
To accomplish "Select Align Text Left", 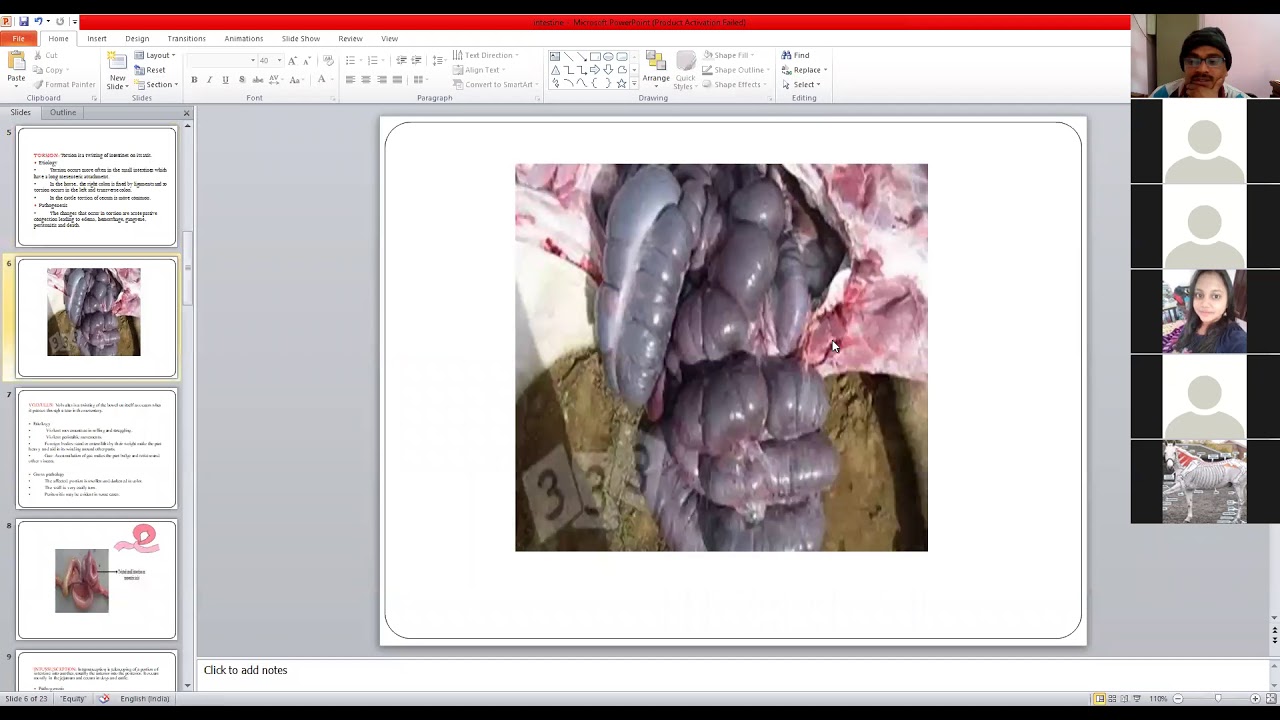I will pyautogui.click(x=350, y=80).
